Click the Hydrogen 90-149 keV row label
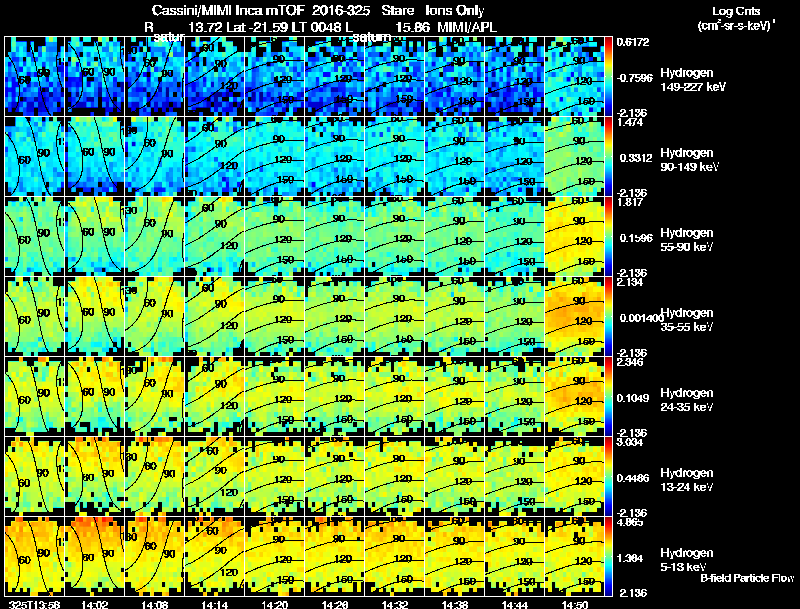Screen dimensions: 800x609 tap(689, 160)
